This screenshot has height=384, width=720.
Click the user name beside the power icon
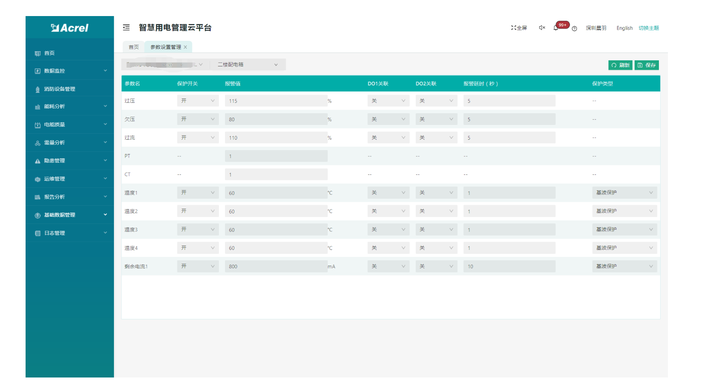tap(596, 28)
